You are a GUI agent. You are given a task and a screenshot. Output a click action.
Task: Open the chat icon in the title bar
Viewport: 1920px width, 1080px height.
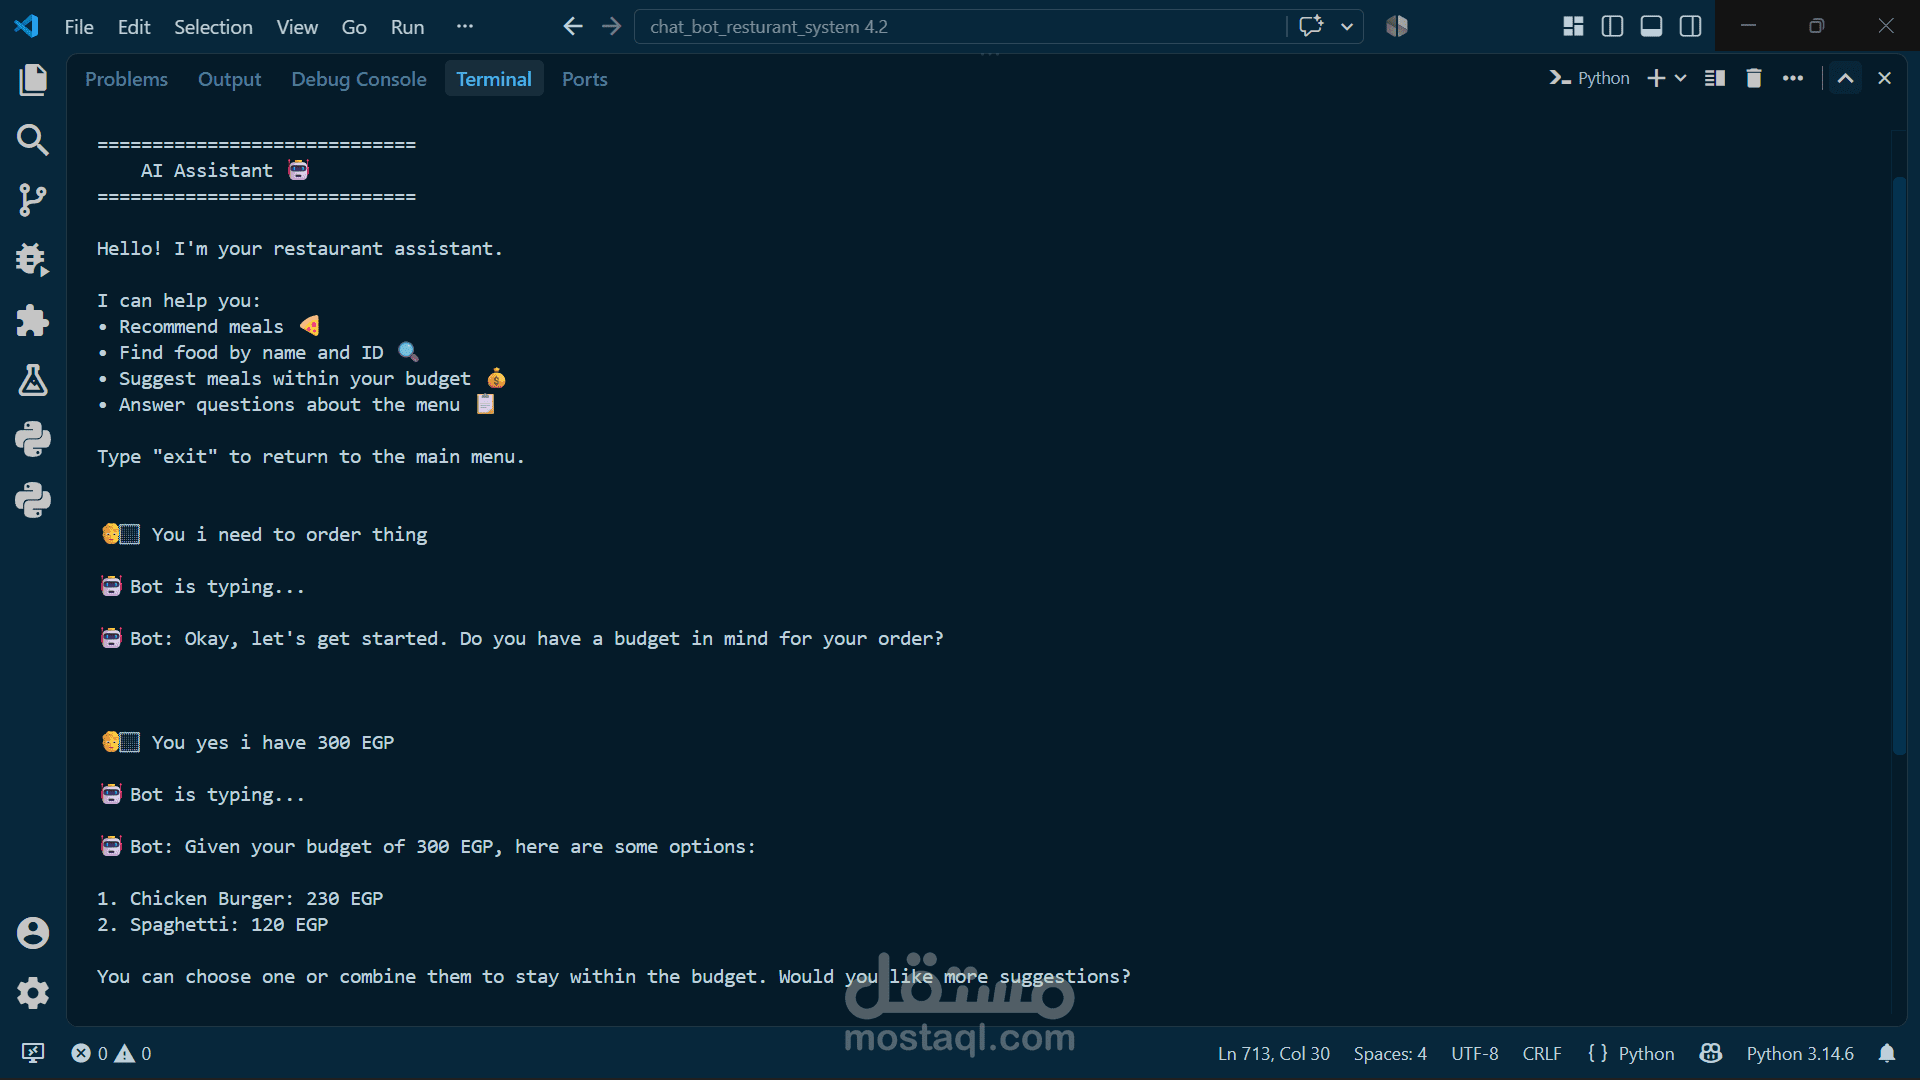coord(1311,27)
